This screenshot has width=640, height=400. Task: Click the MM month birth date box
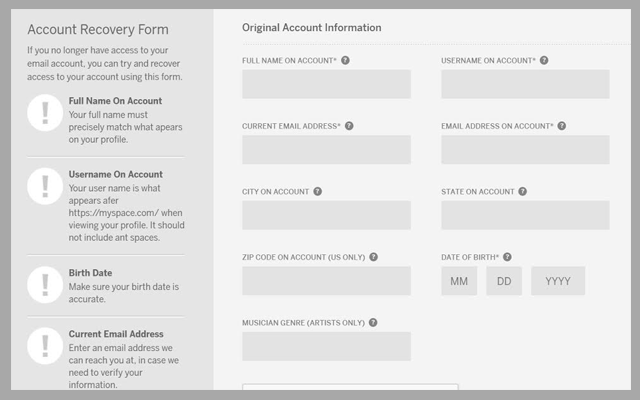click(459, 281)
